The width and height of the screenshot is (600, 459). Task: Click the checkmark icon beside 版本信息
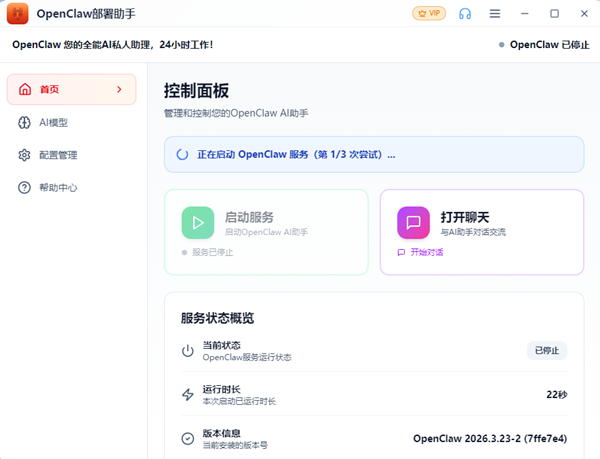click(x=188, y=439)
